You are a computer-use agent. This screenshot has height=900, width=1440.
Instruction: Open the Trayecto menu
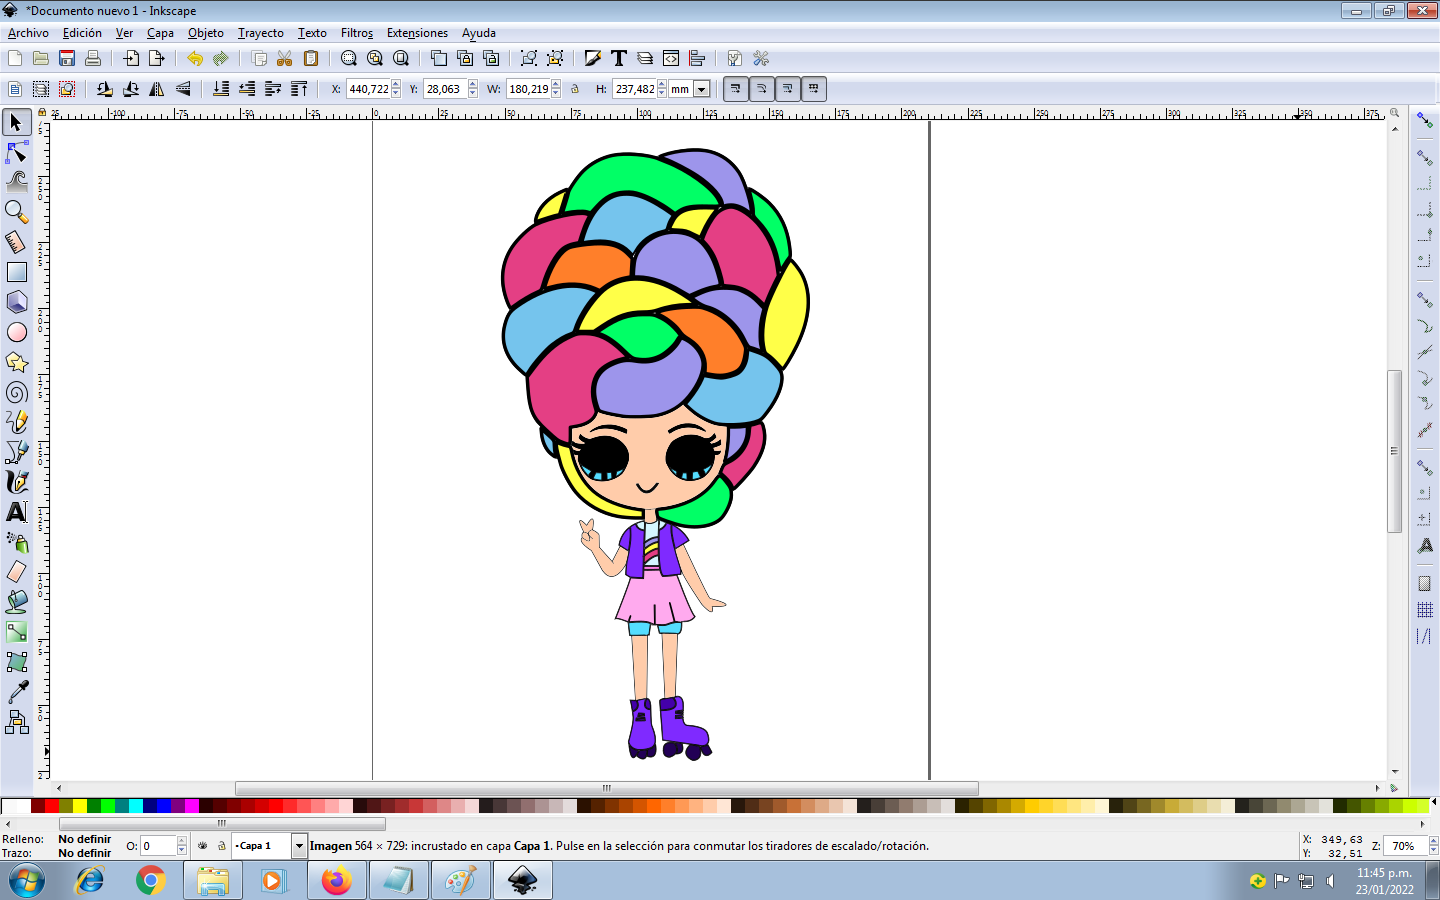click(260, 33)
